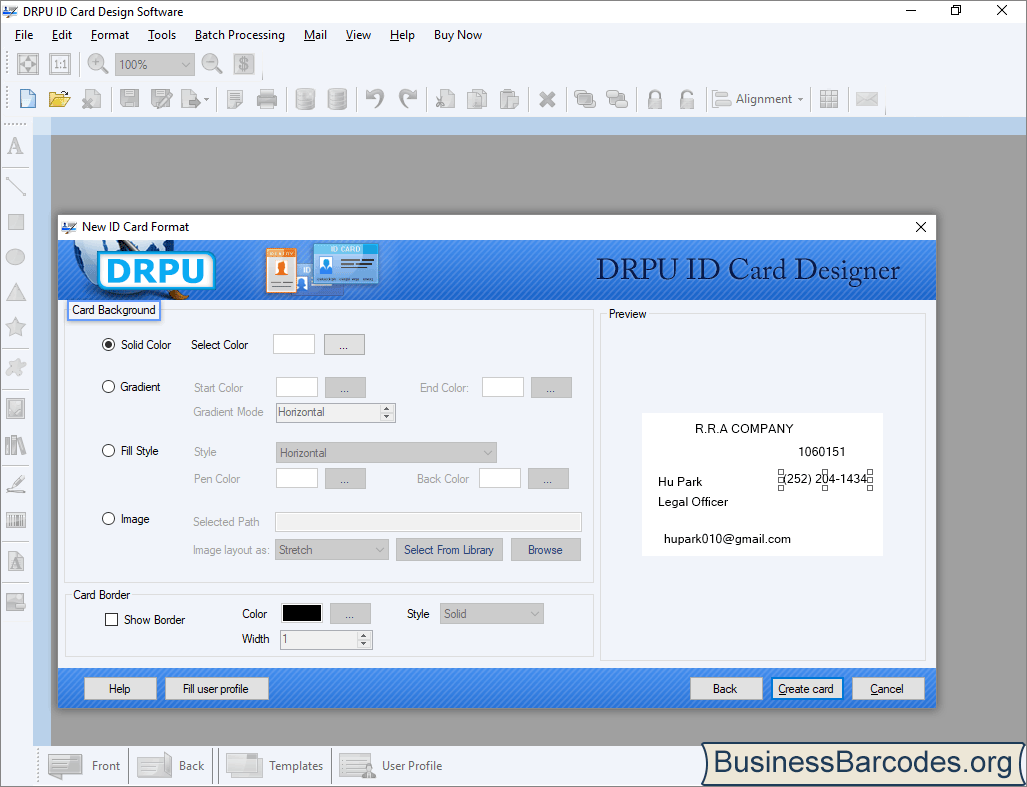Click the Zoom out magnifier icon

tap(212, 64)
